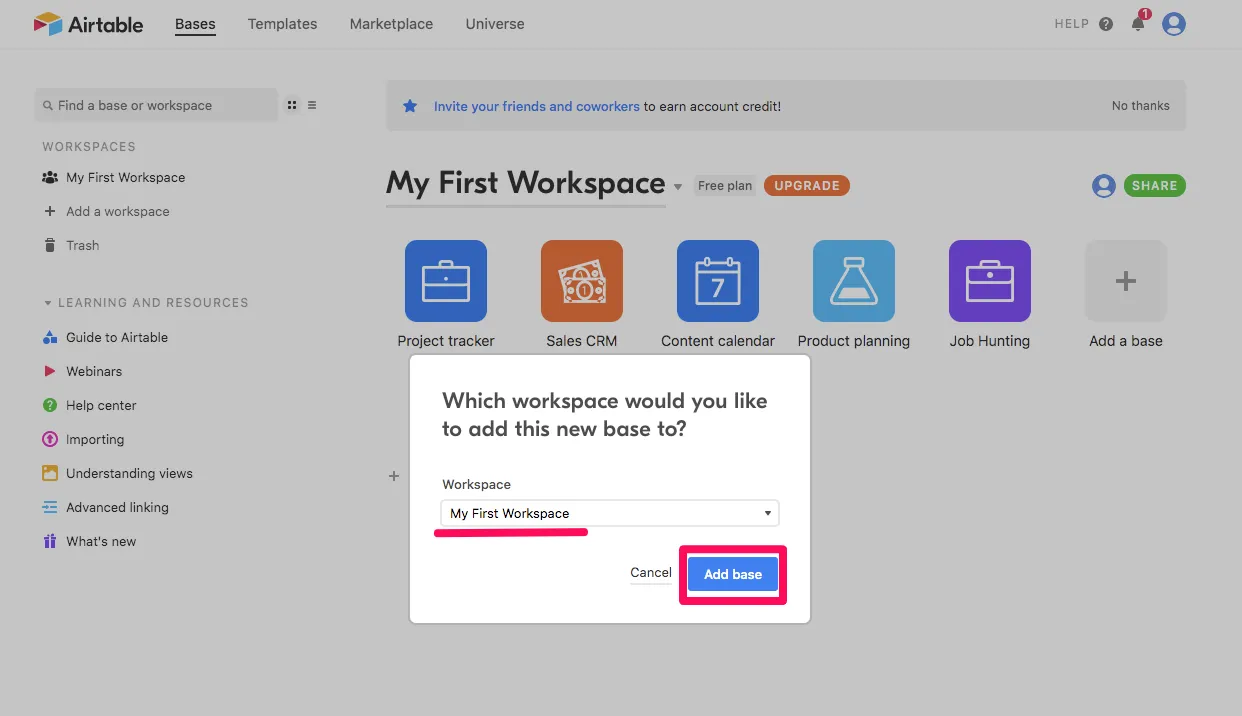Open the Workspace dropdown in dialog

(x=610, y=513)
